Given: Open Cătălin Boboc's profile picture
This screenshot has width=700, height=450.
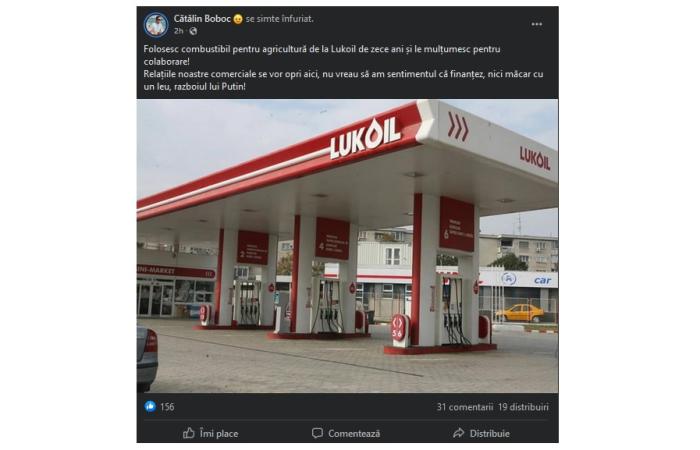Looking at the screenshot, I should point(156,25).
